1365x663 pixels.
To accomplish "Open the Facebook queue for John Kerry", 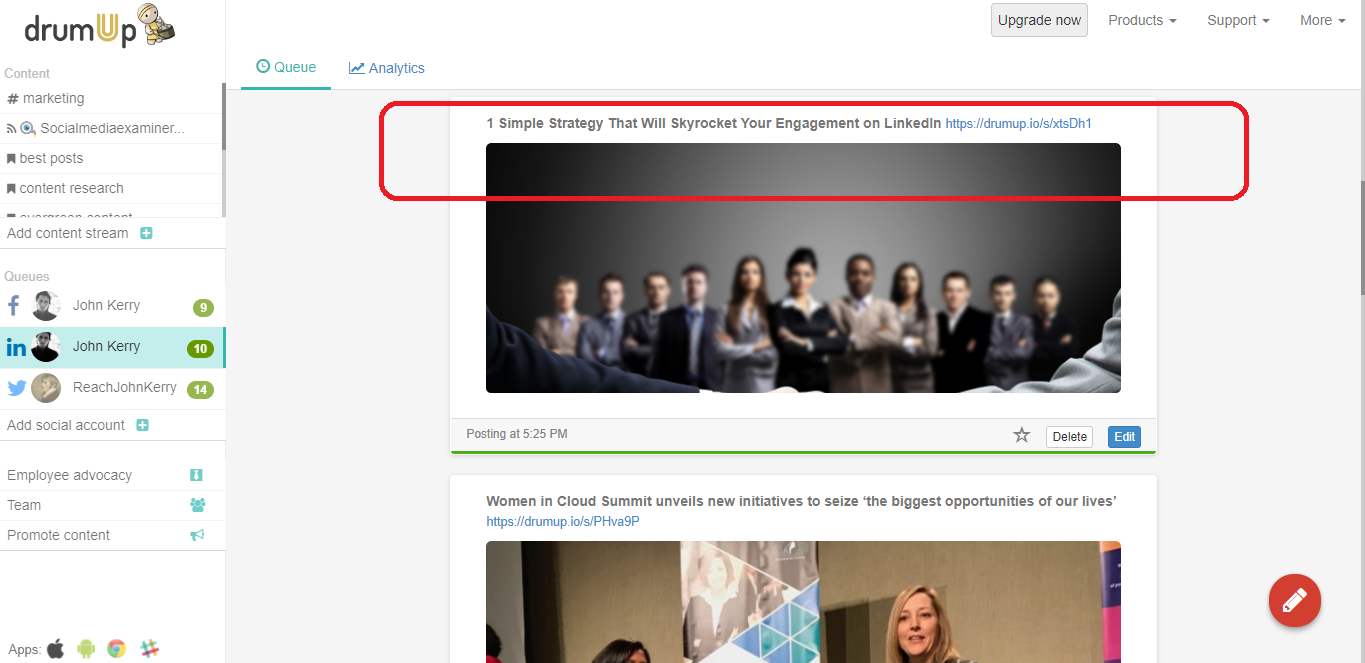I will click(x=112, y=306).
